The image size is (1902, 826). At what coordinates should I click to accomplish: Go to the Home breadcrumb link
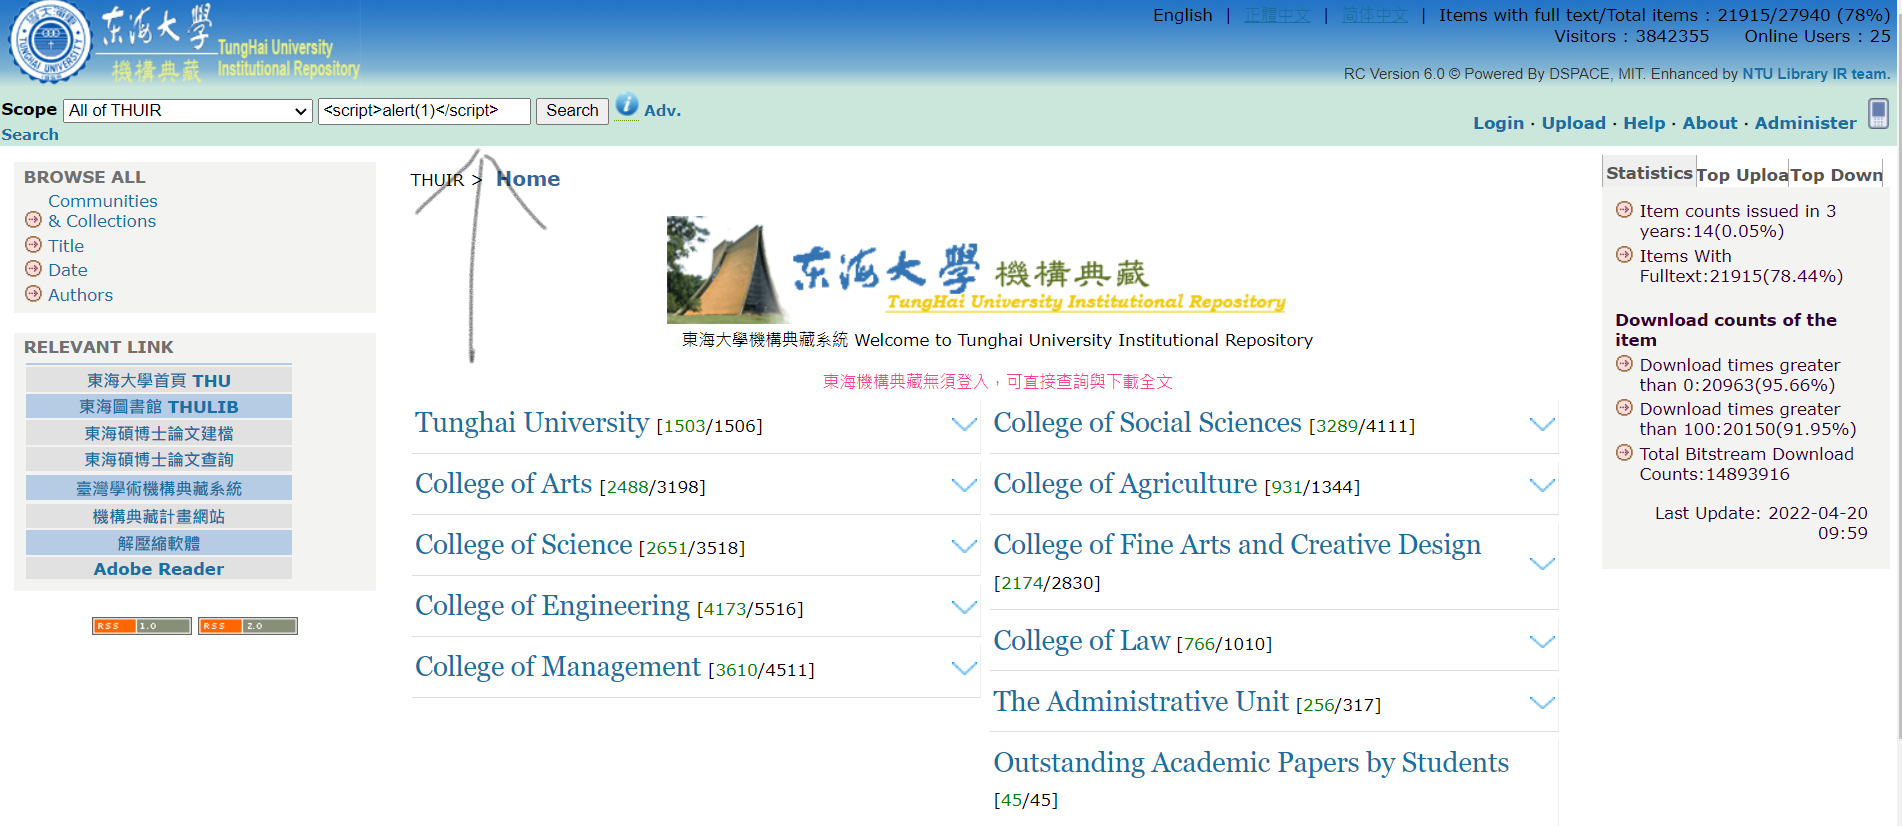(528, 179)
